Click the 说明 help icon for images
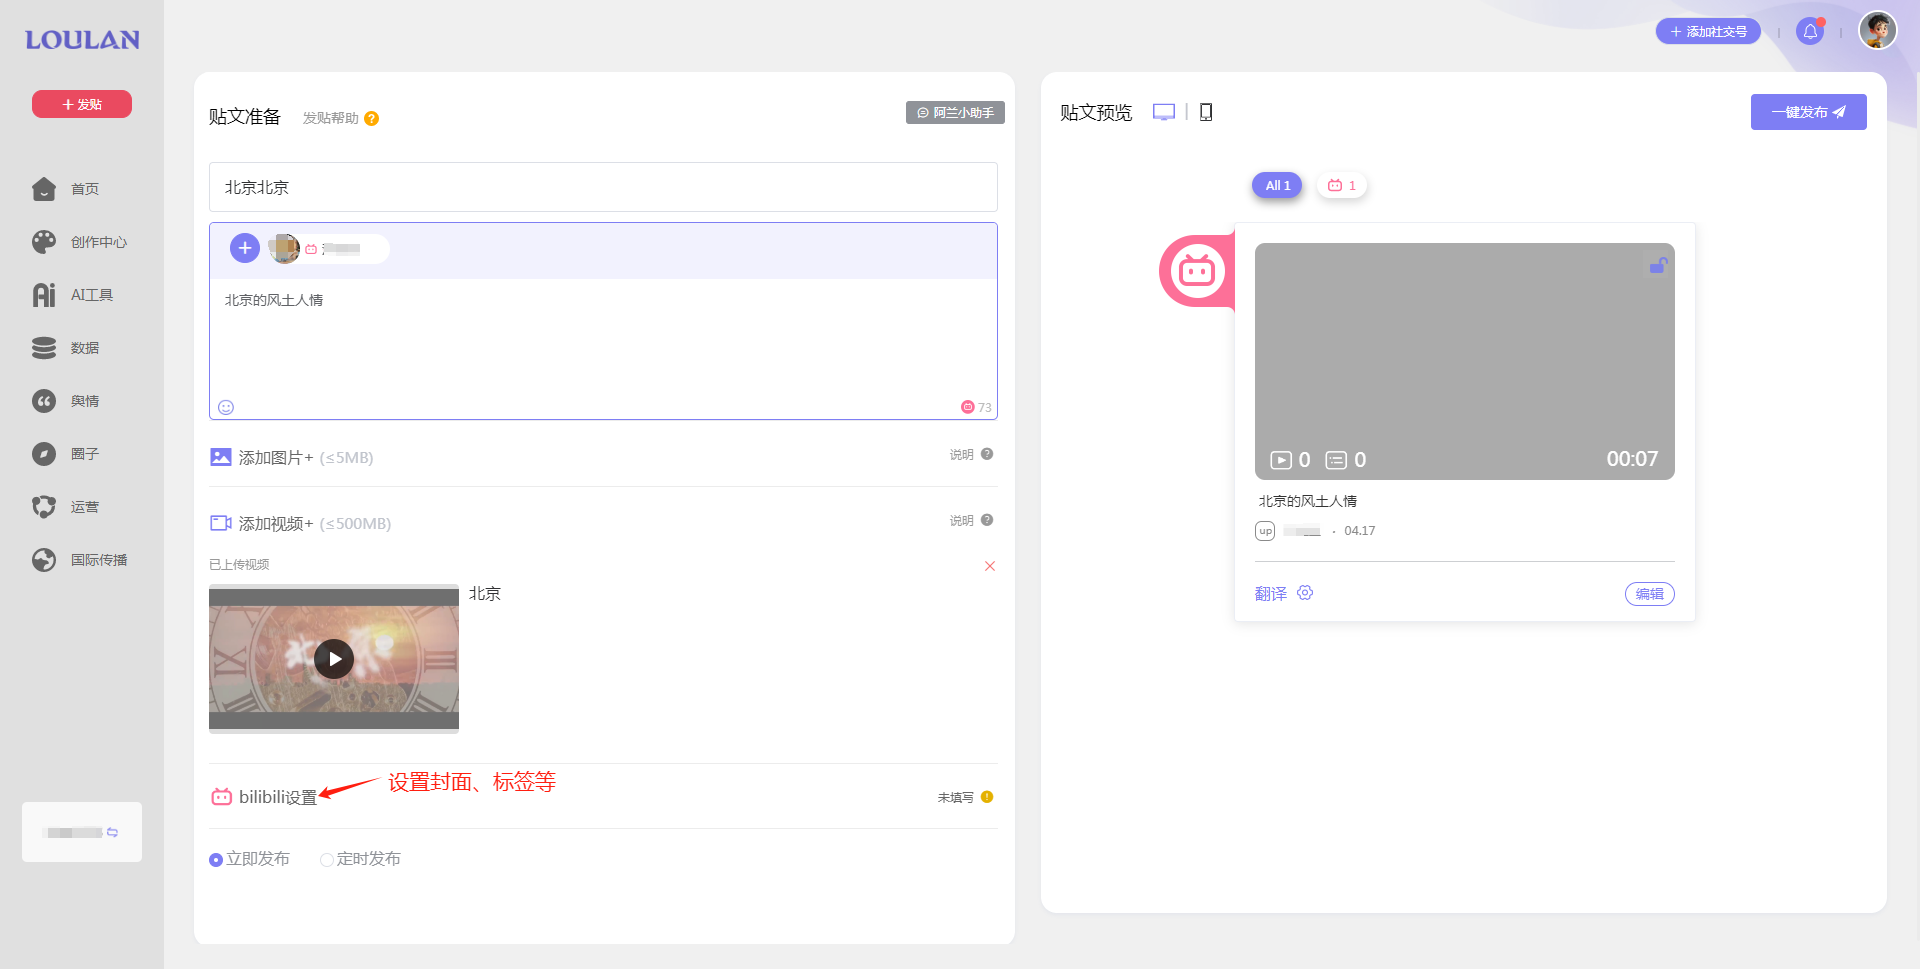Screen dimensions: 1920x969 coord(987,454)
